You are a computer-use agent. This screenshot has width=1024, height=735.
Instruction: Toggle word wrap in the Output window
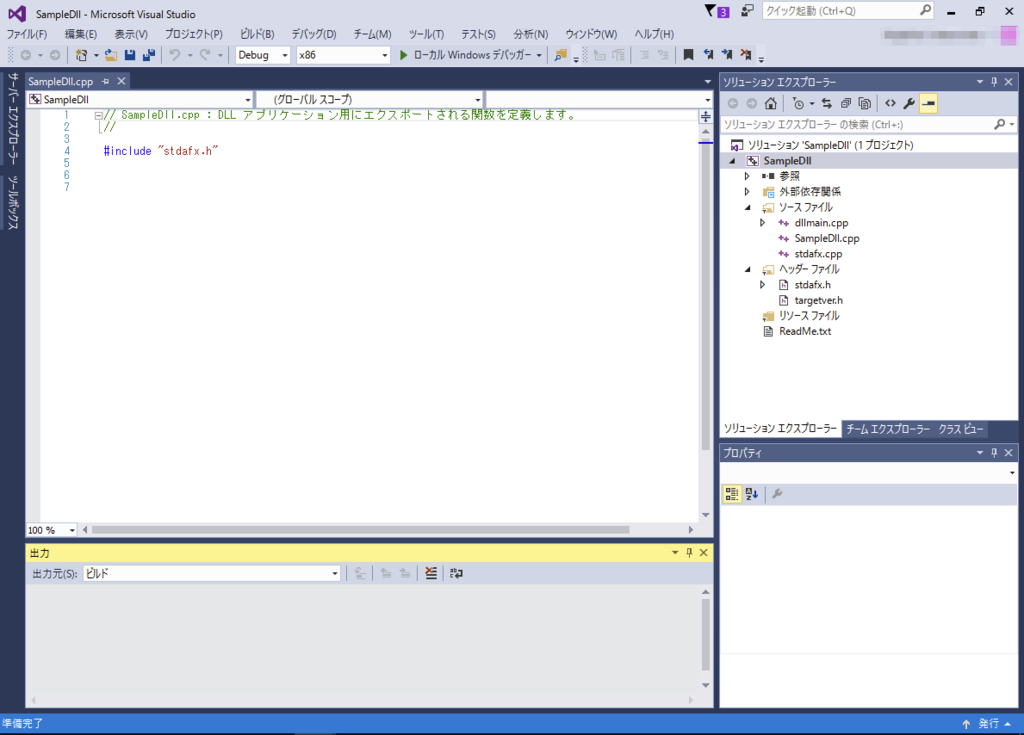pyautogui.click(x=456, y=573)
